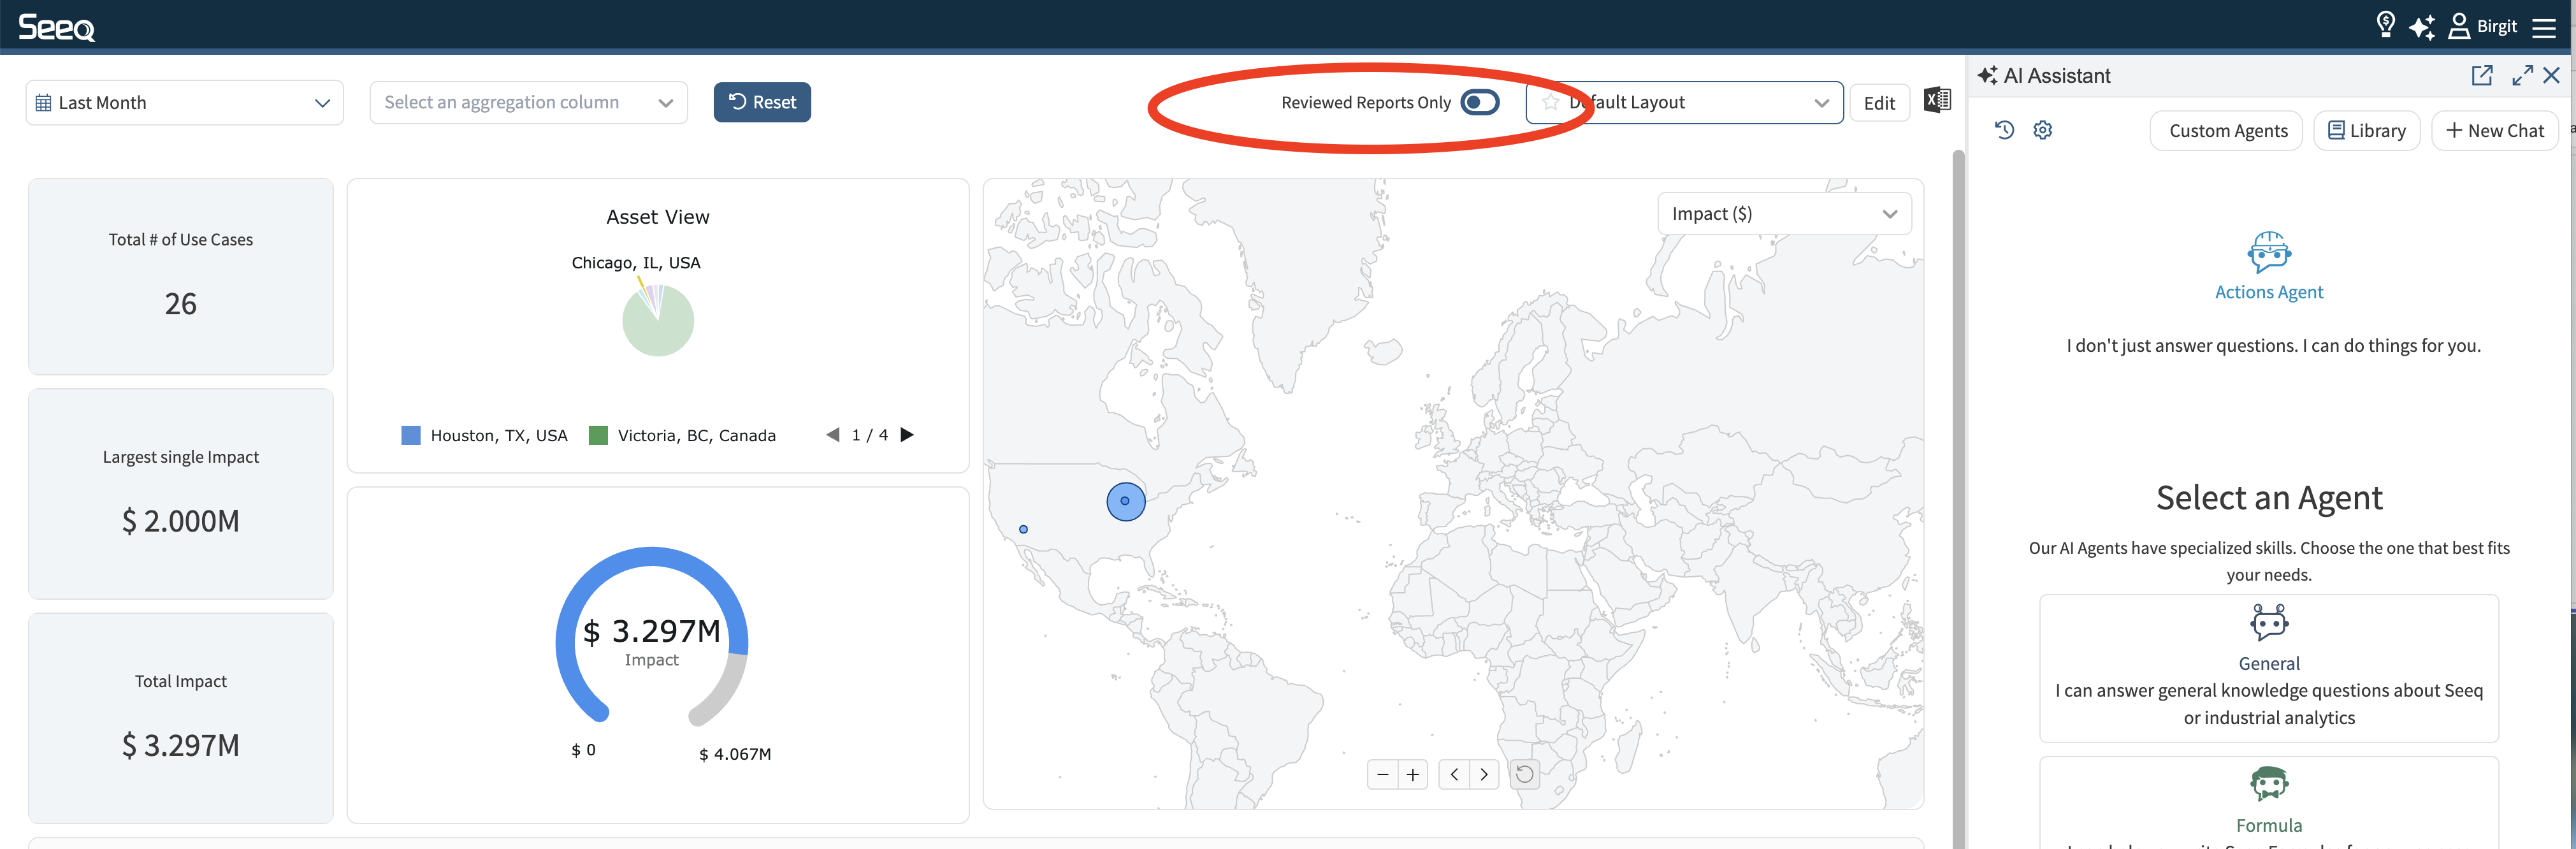
Task: Click the Chicago pie chart
Action: (658, 320)
